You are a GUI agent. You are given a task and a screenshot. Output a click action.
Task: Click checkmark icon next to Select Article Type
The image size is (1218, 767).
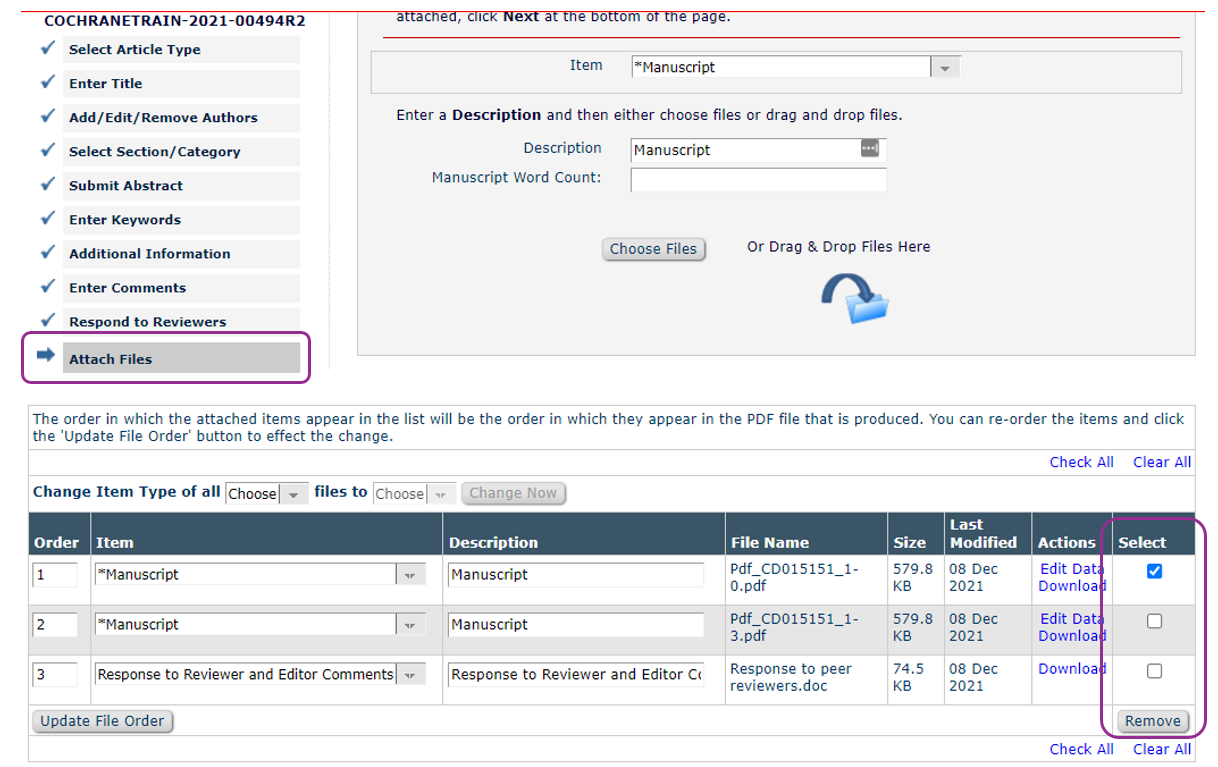pos(47,49)
